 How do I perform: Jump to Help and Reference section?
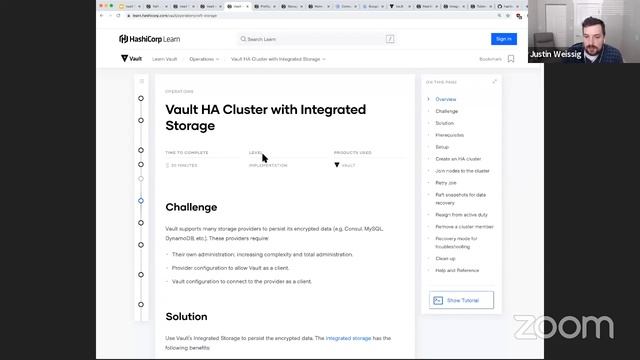coord(457,270)
